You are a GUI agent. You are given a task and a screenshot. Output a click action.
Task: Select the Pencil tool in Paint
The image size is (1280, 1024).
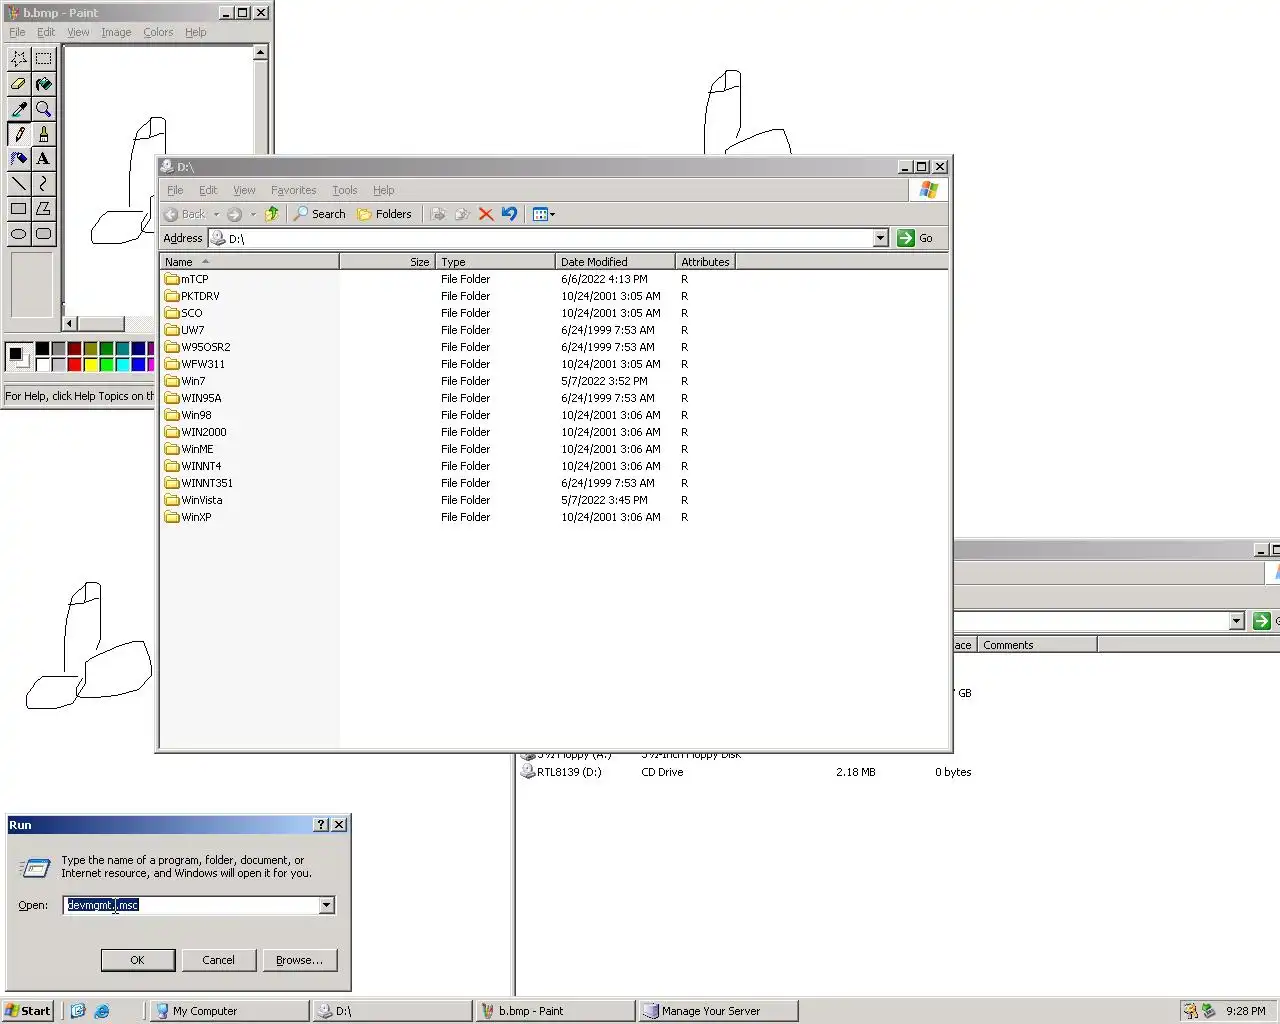tap(19, 134)
